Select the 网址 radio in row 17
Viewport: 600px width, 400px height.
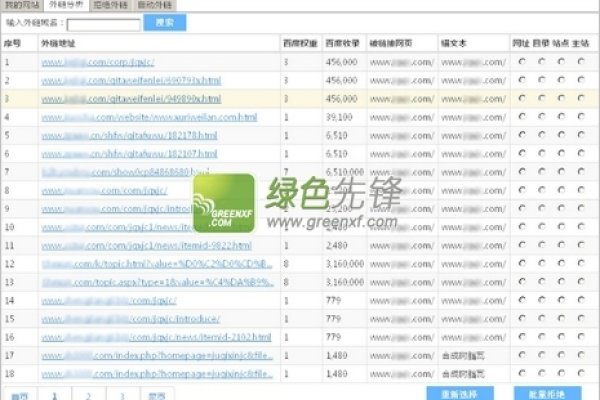(522, 355)
